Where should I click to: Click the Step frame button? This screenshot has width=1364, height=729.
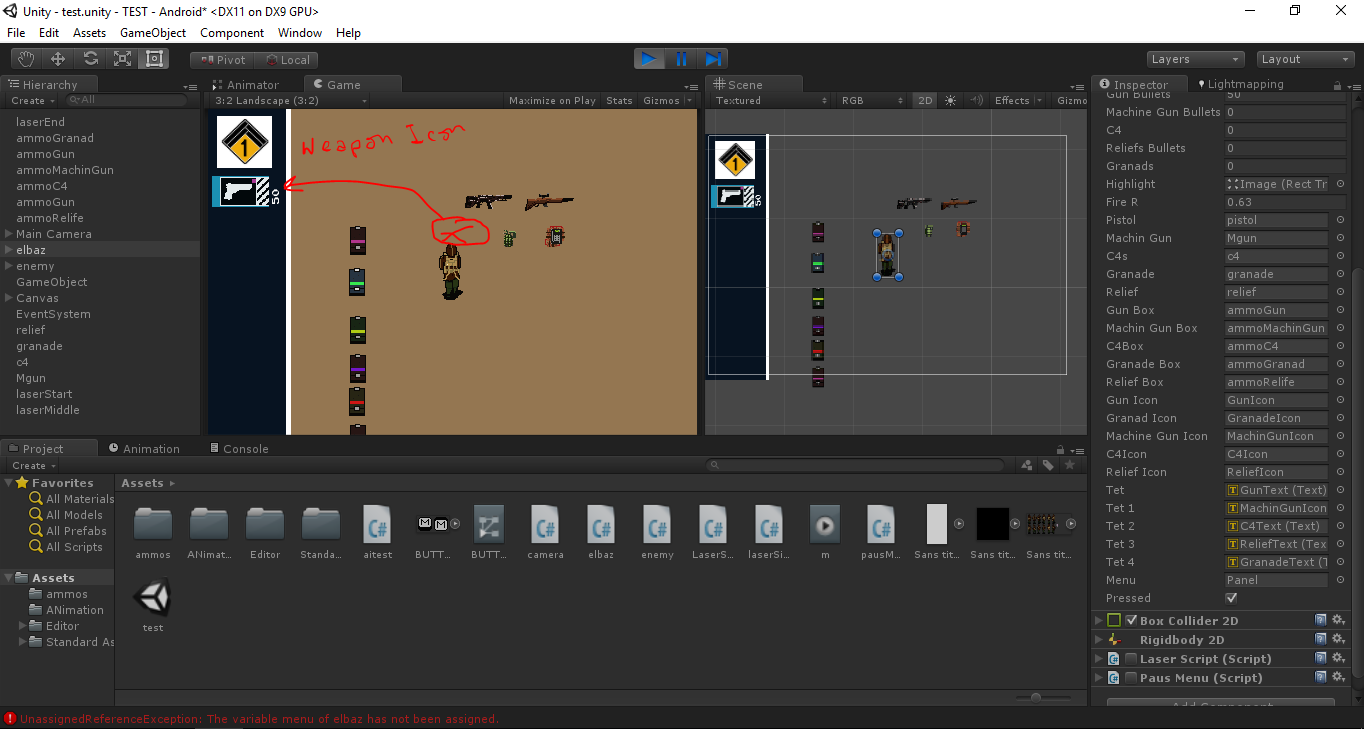tap(713, 59)
